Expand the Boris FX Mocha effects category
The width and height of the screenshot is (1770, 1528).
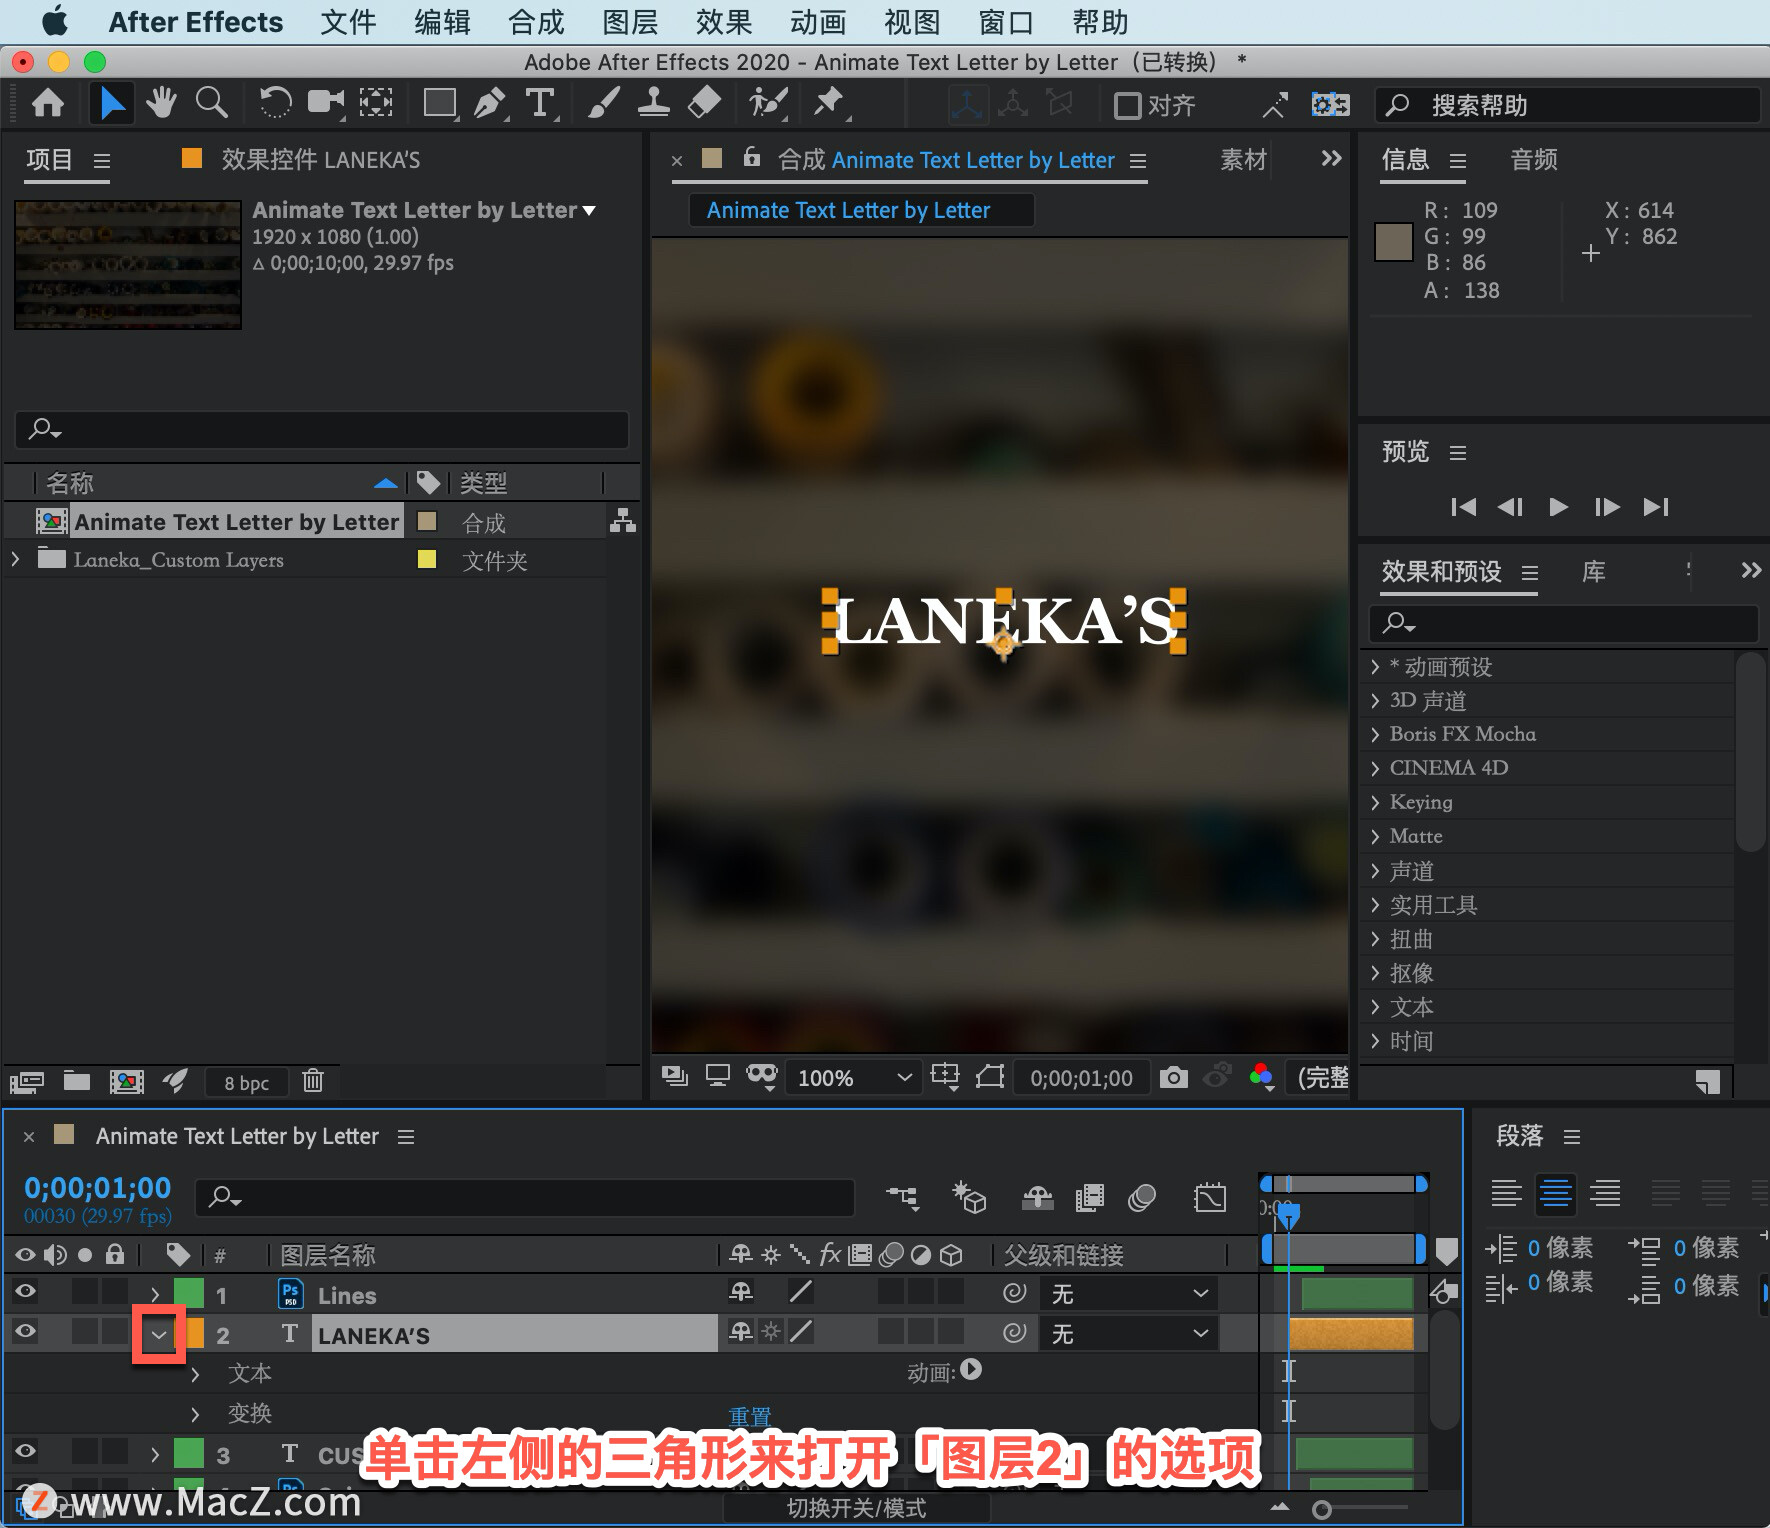click(1375, 735)
